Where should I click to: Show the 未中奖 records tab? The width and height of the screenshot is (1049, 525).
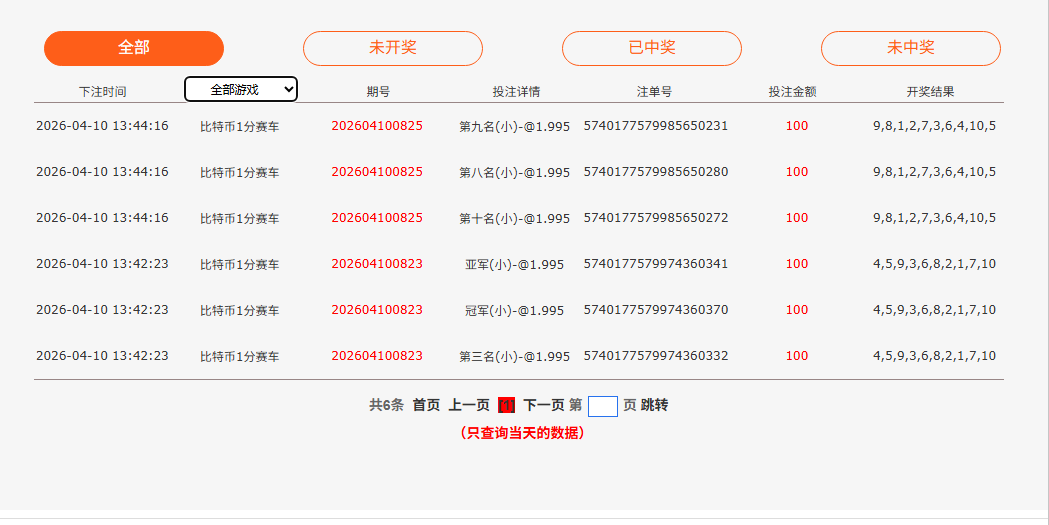(x=911, y=48)
